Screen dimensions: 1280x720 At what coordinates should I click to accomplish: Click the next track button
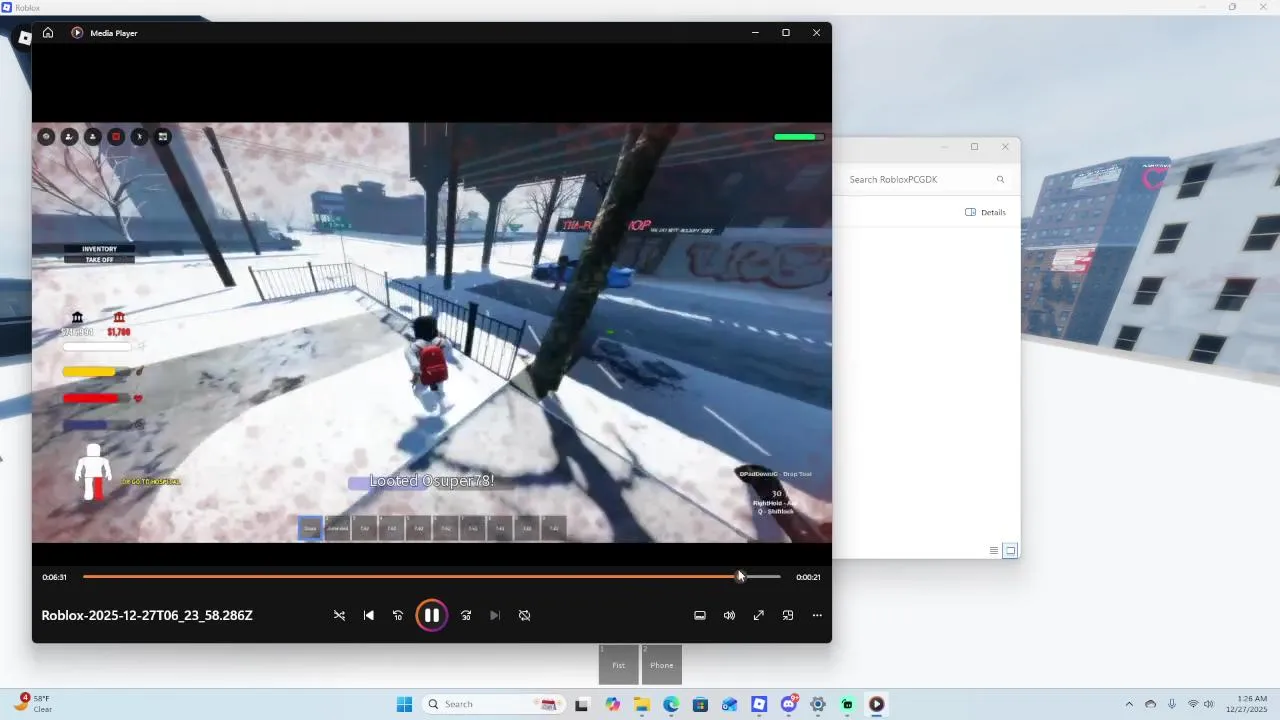click(x=495, y=615)
